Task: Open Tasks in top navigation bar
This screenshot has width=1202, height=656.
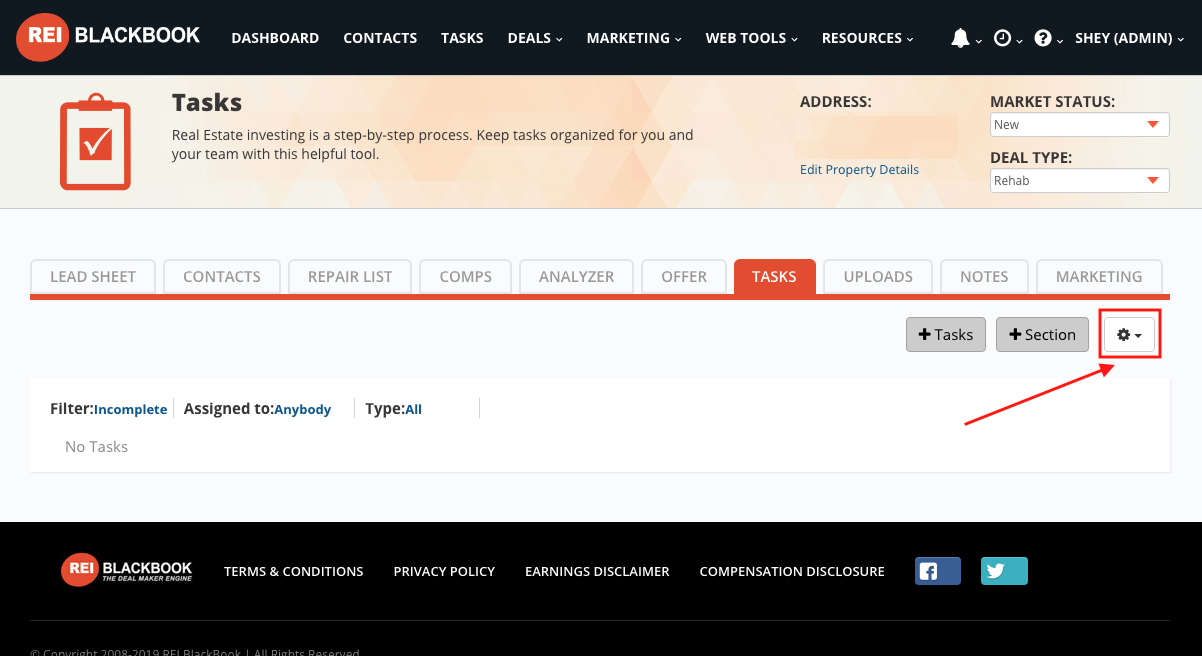Action: tap(462, 38)
